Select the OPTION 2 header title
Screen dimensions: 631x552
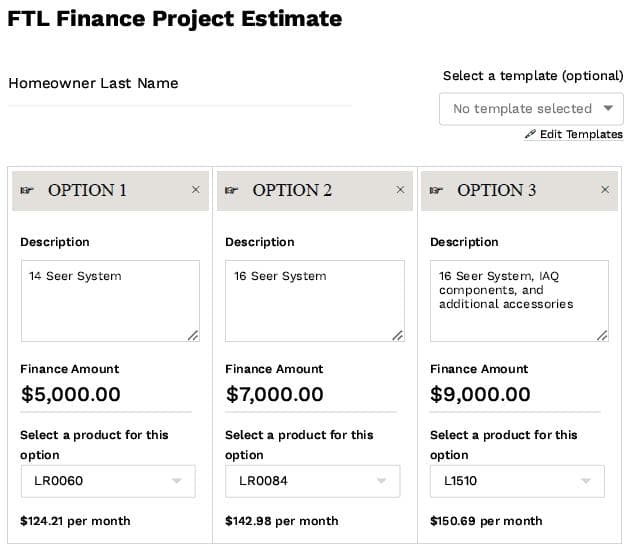292,190
